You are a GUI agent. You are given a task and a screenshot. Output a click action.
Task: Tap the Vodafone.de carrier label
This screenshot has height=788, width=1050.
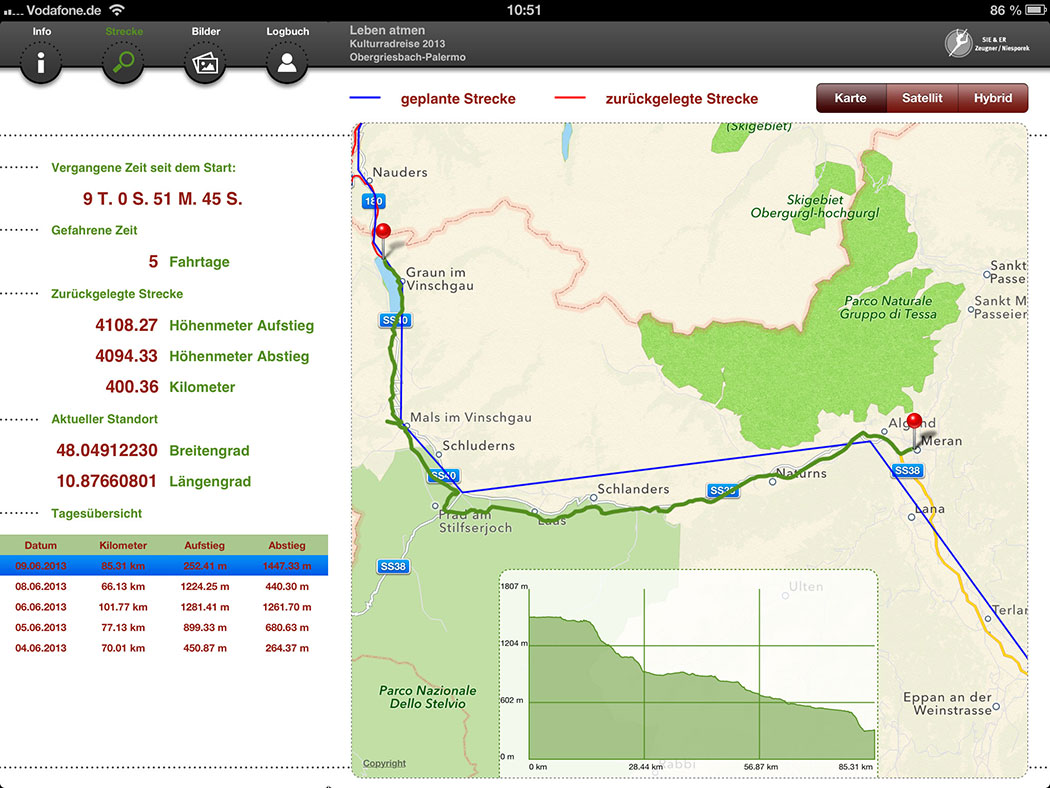(x=64, y=10)
